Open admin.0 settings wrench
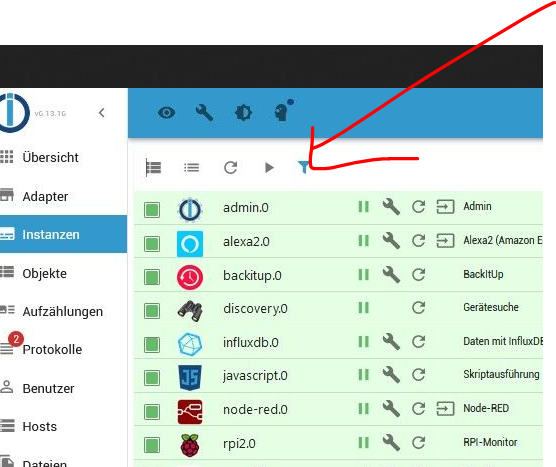Viewport: 556px width, 467px height. click(x=391, y=206)
